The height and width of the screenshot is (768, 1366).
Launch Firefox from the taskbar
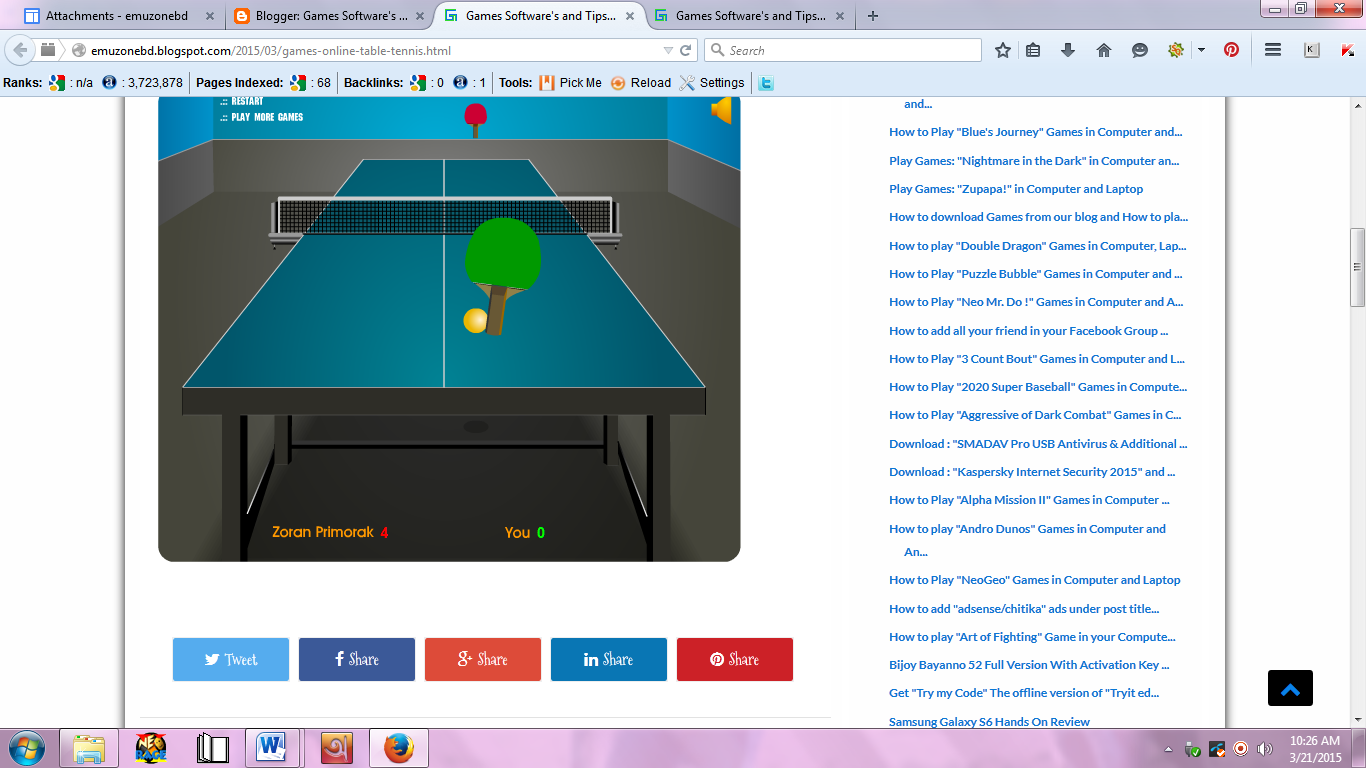397,747
